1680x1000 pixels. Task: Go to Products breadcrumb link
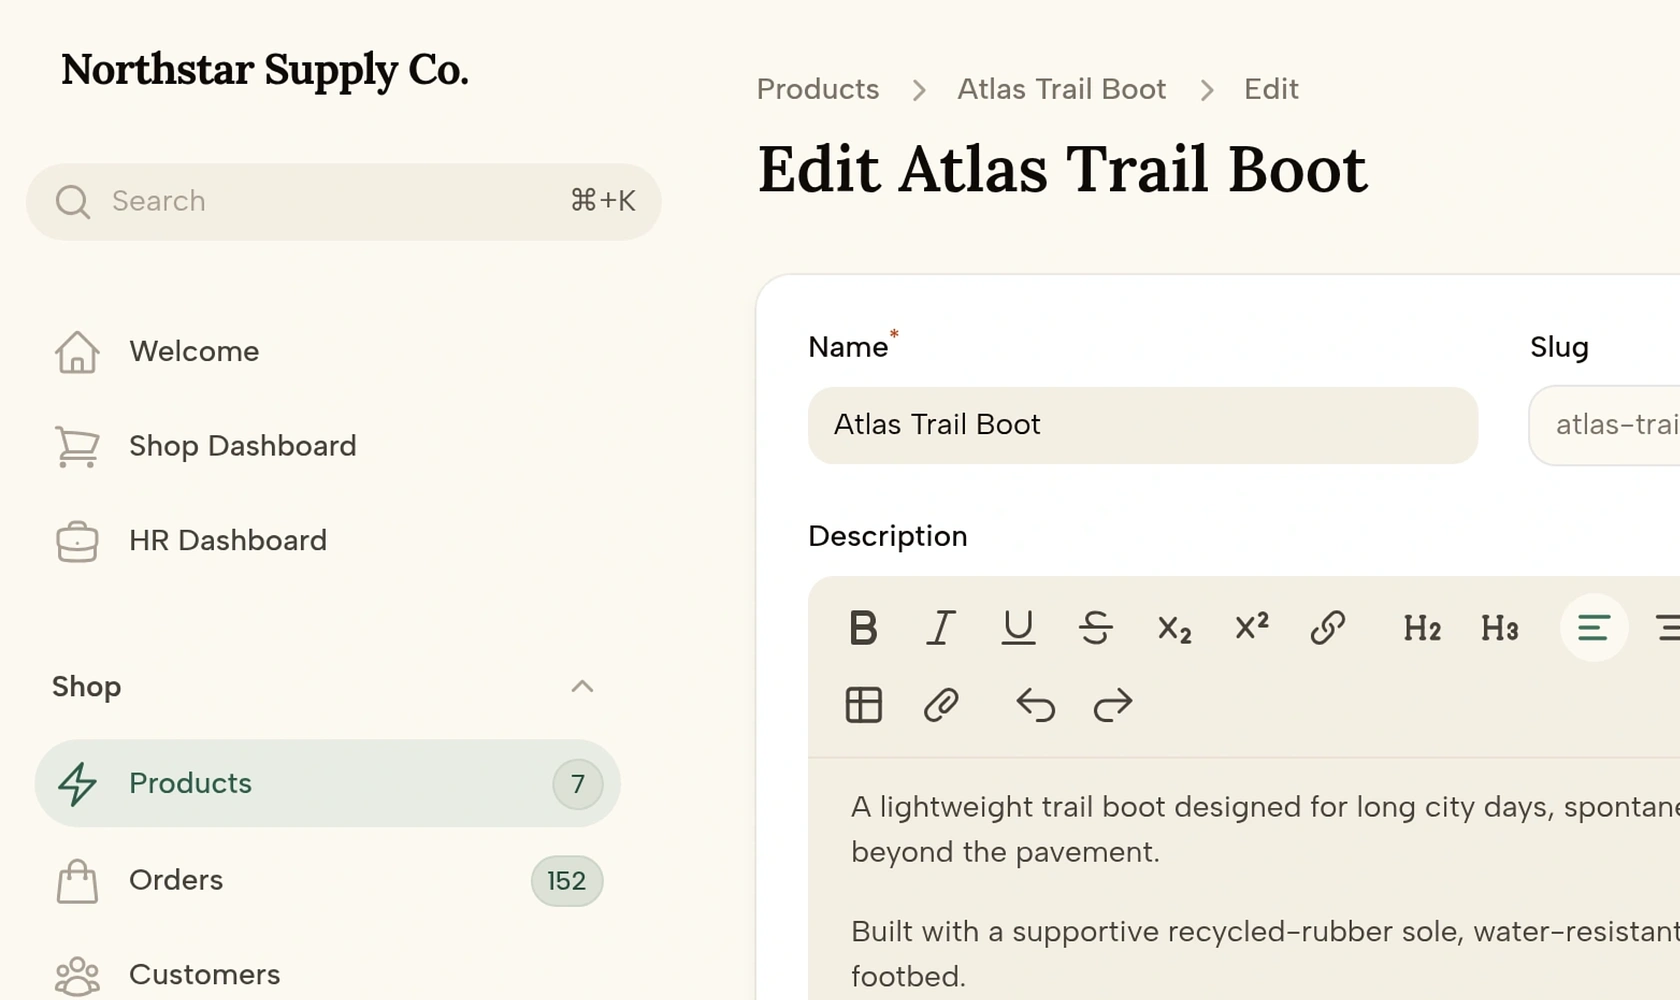[x=818, y=89]
